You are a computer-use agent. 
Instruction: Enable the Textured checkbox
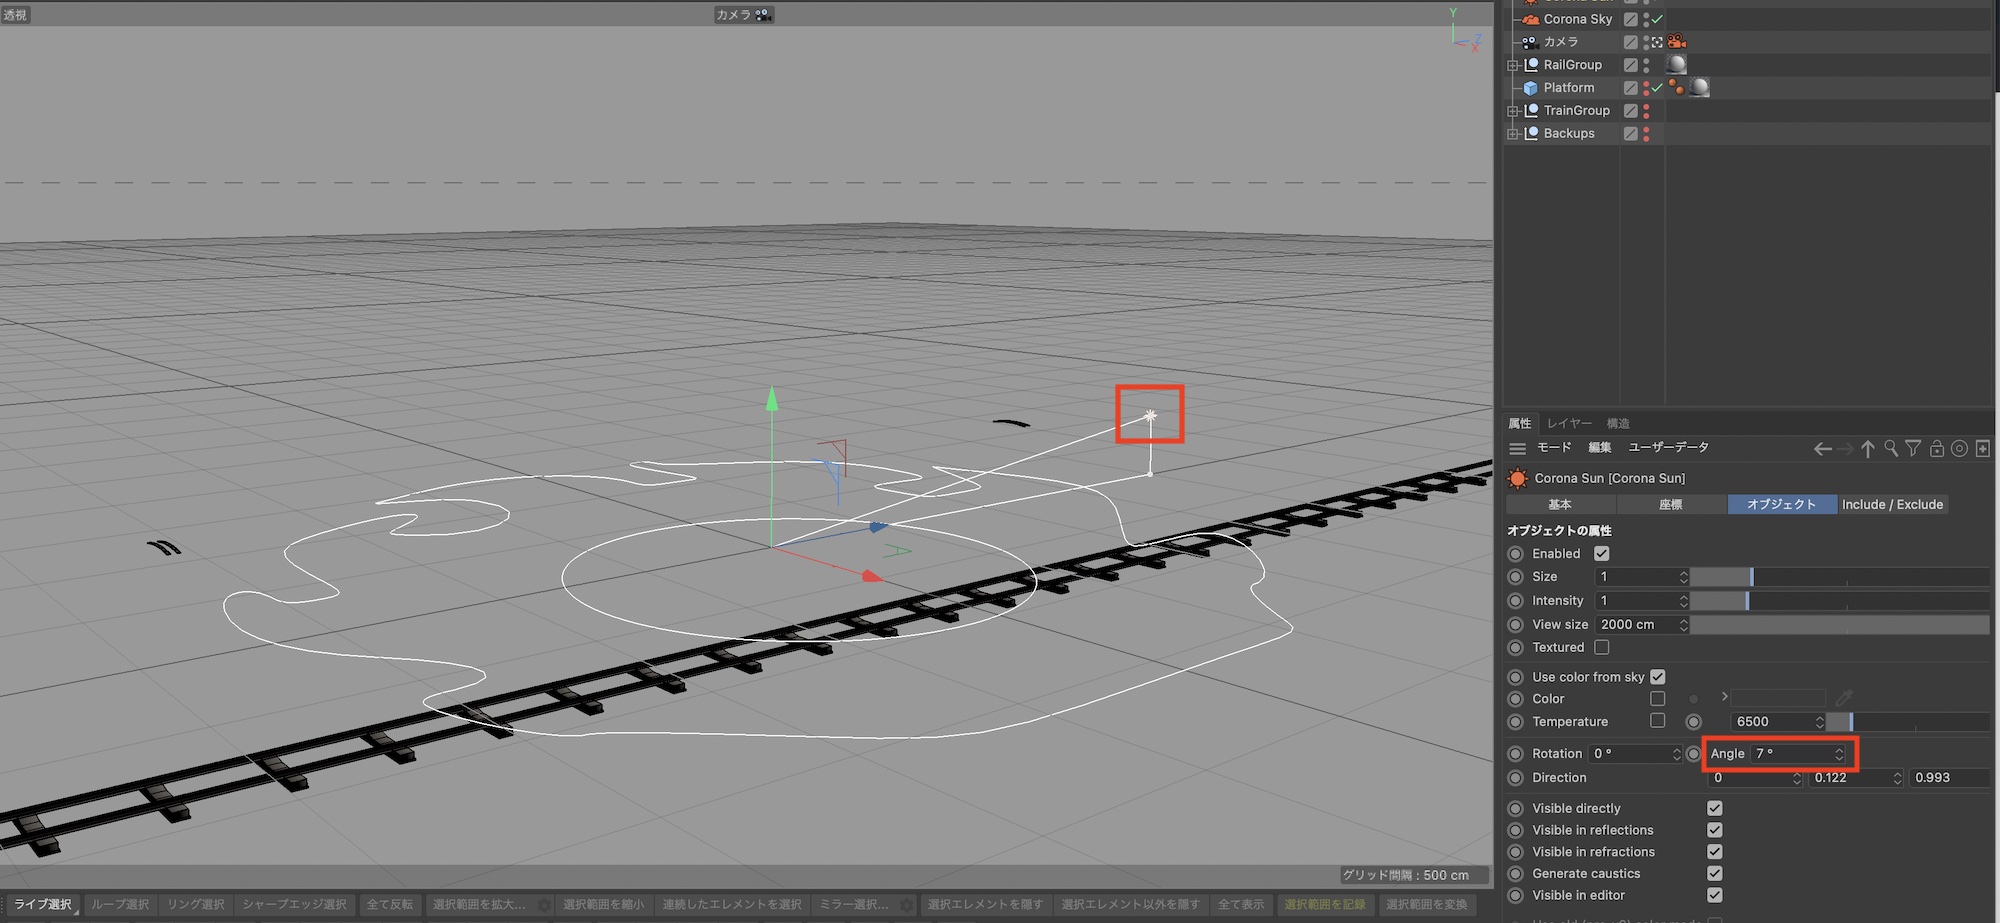pos(1601,648)
